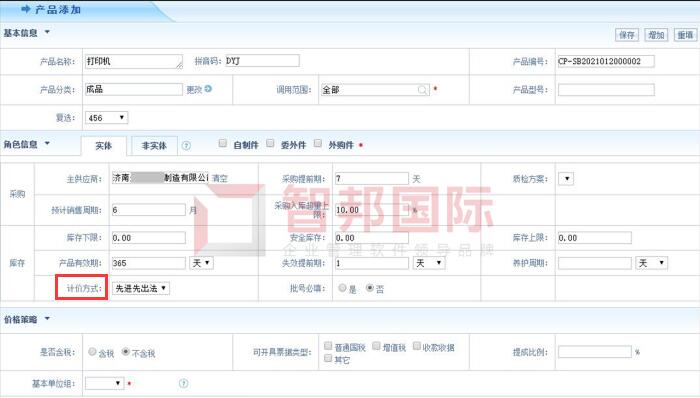Click the 更改 link next to 产品分类

click(x=194, y=90)
